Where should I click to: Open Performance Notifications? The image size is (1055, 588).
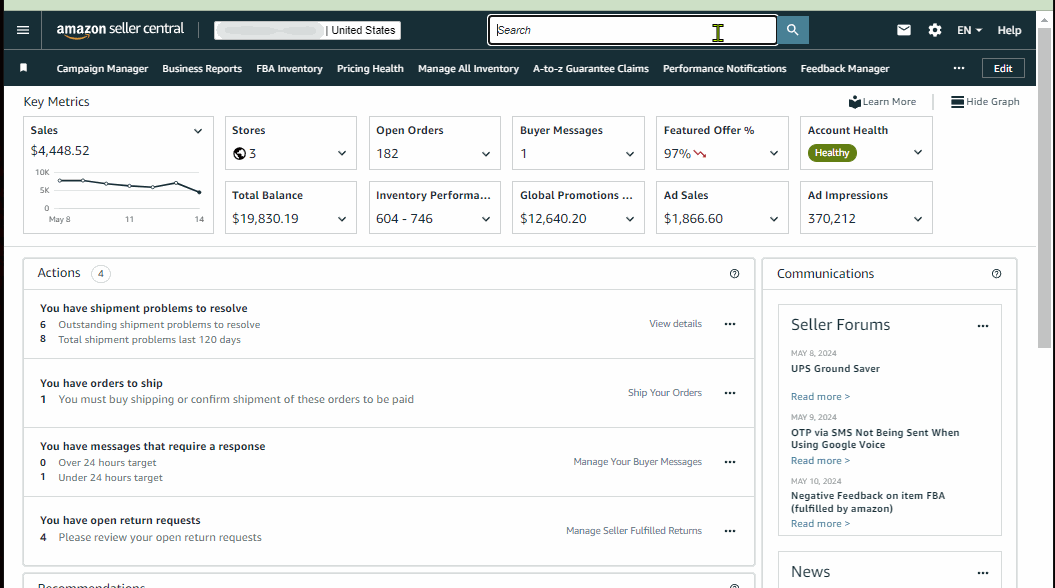coord(725,69)
